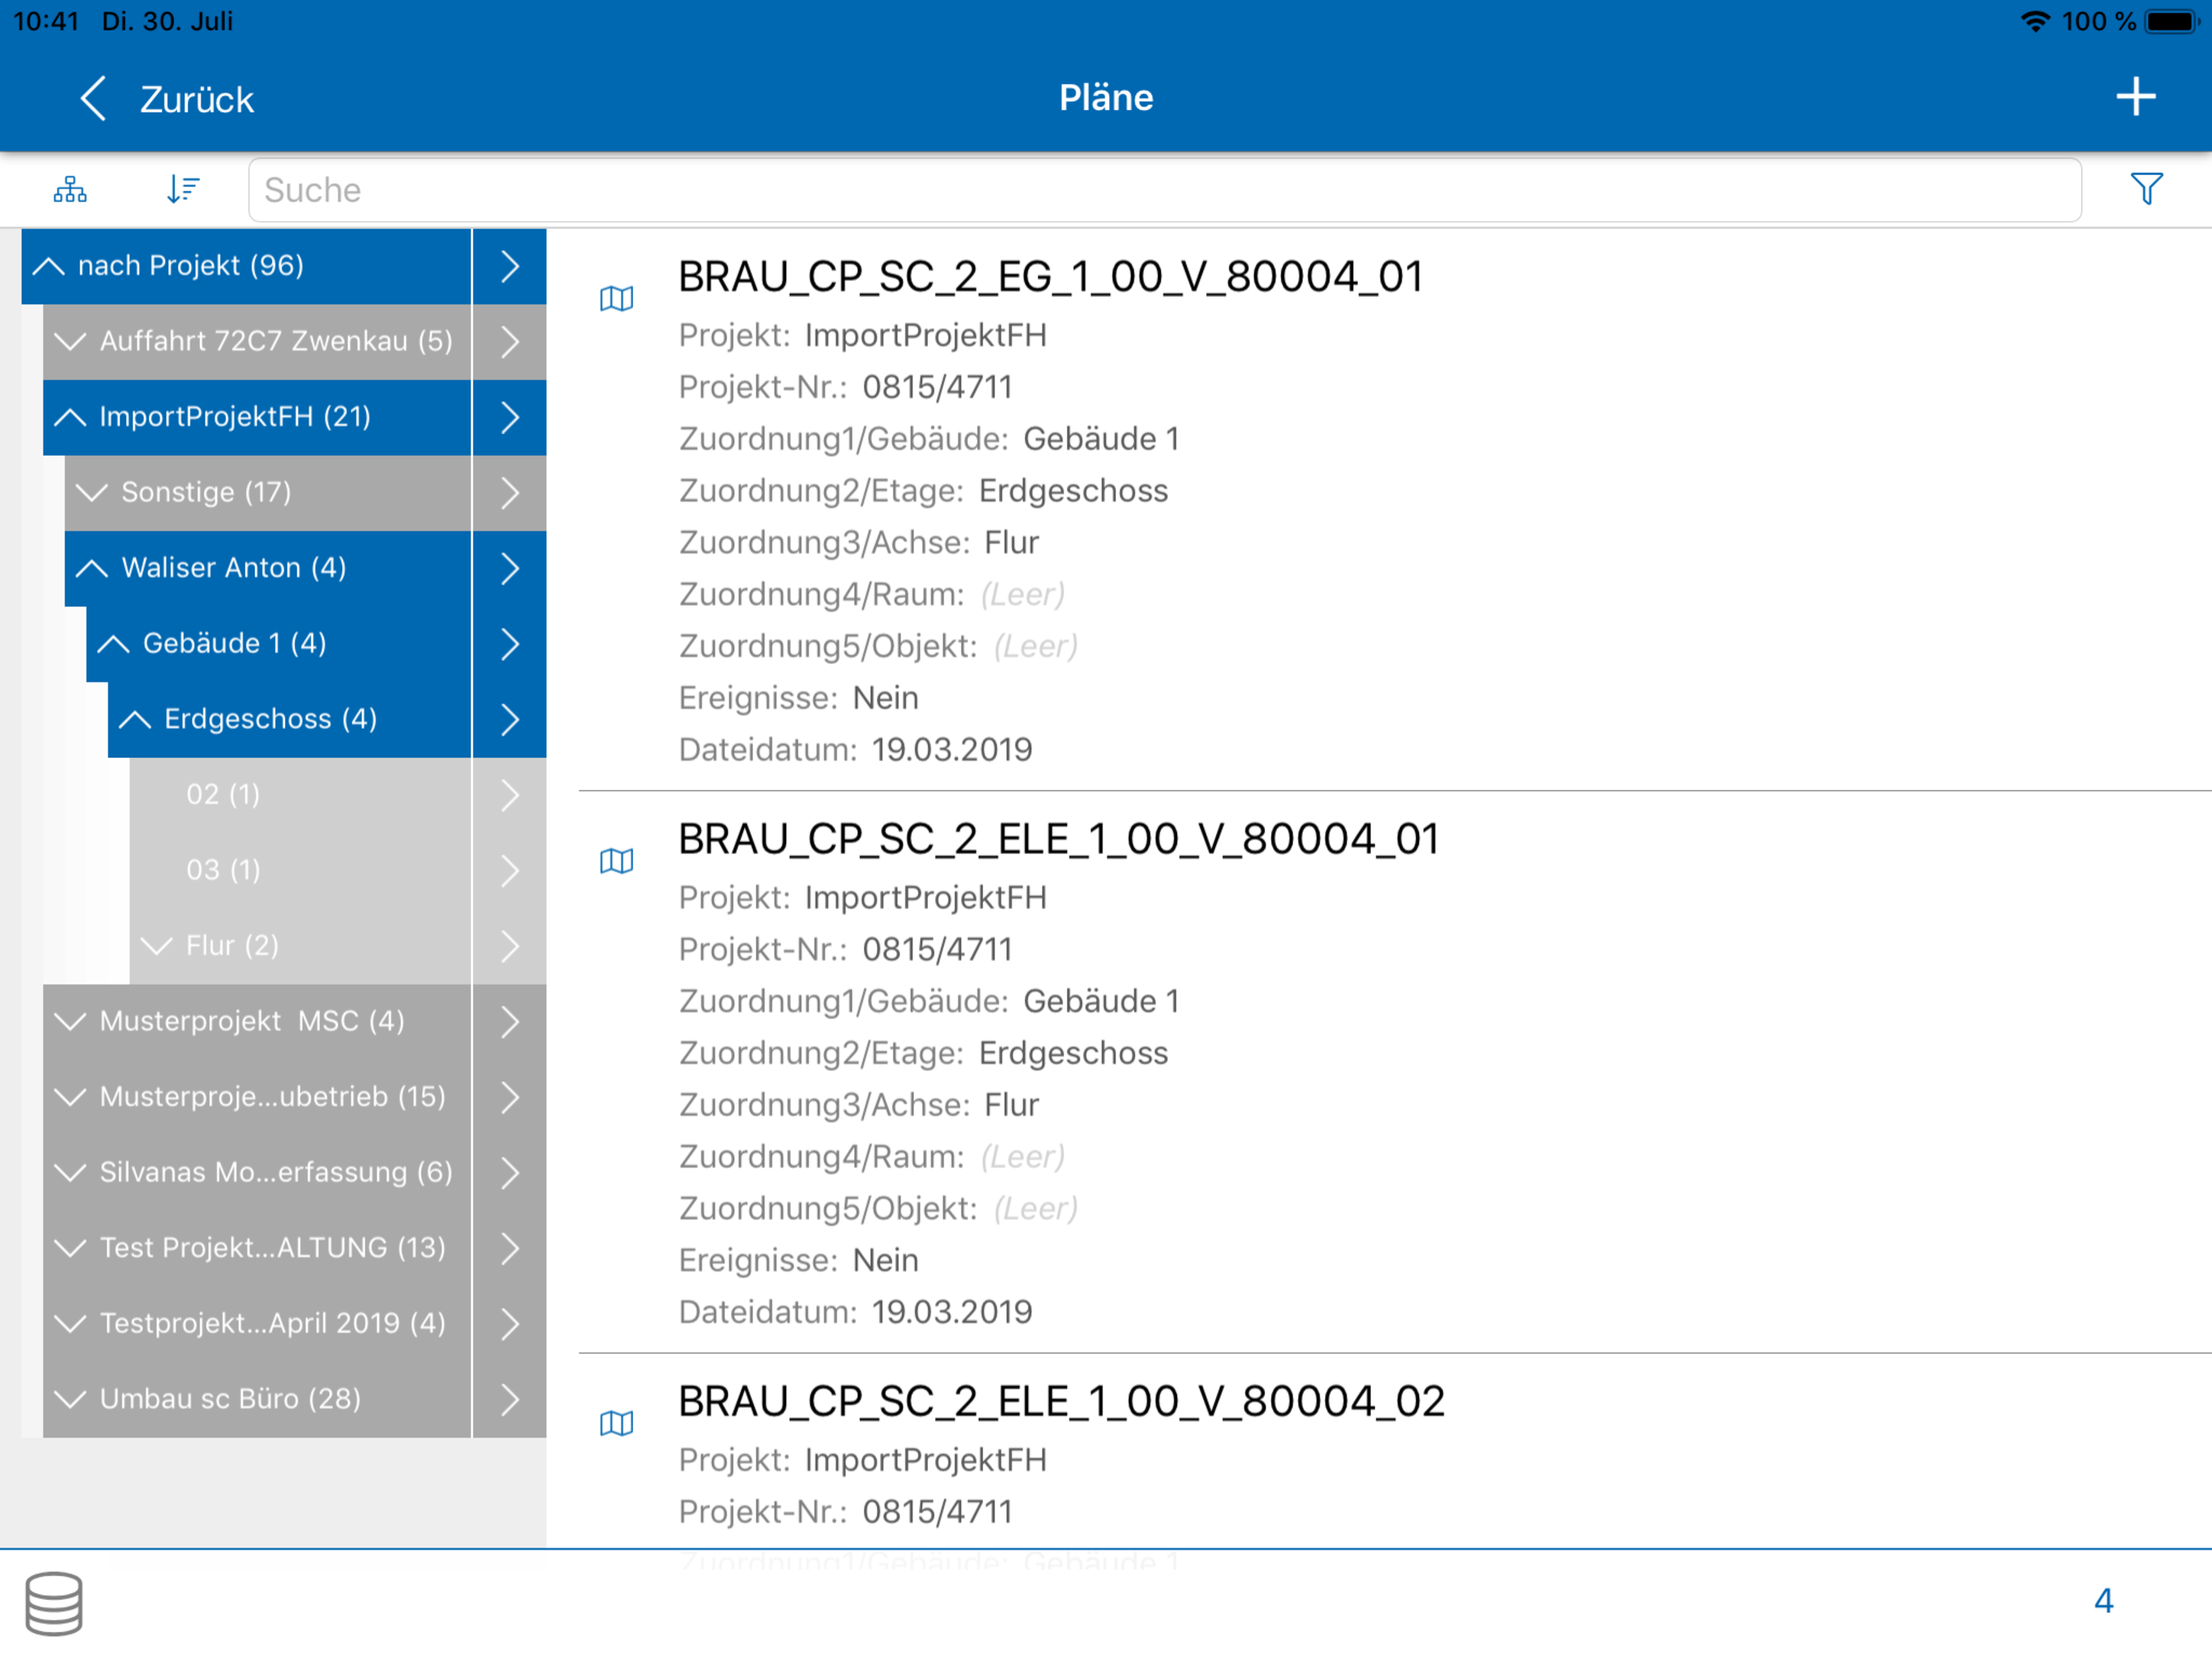Click the Suche search field

1164,190
